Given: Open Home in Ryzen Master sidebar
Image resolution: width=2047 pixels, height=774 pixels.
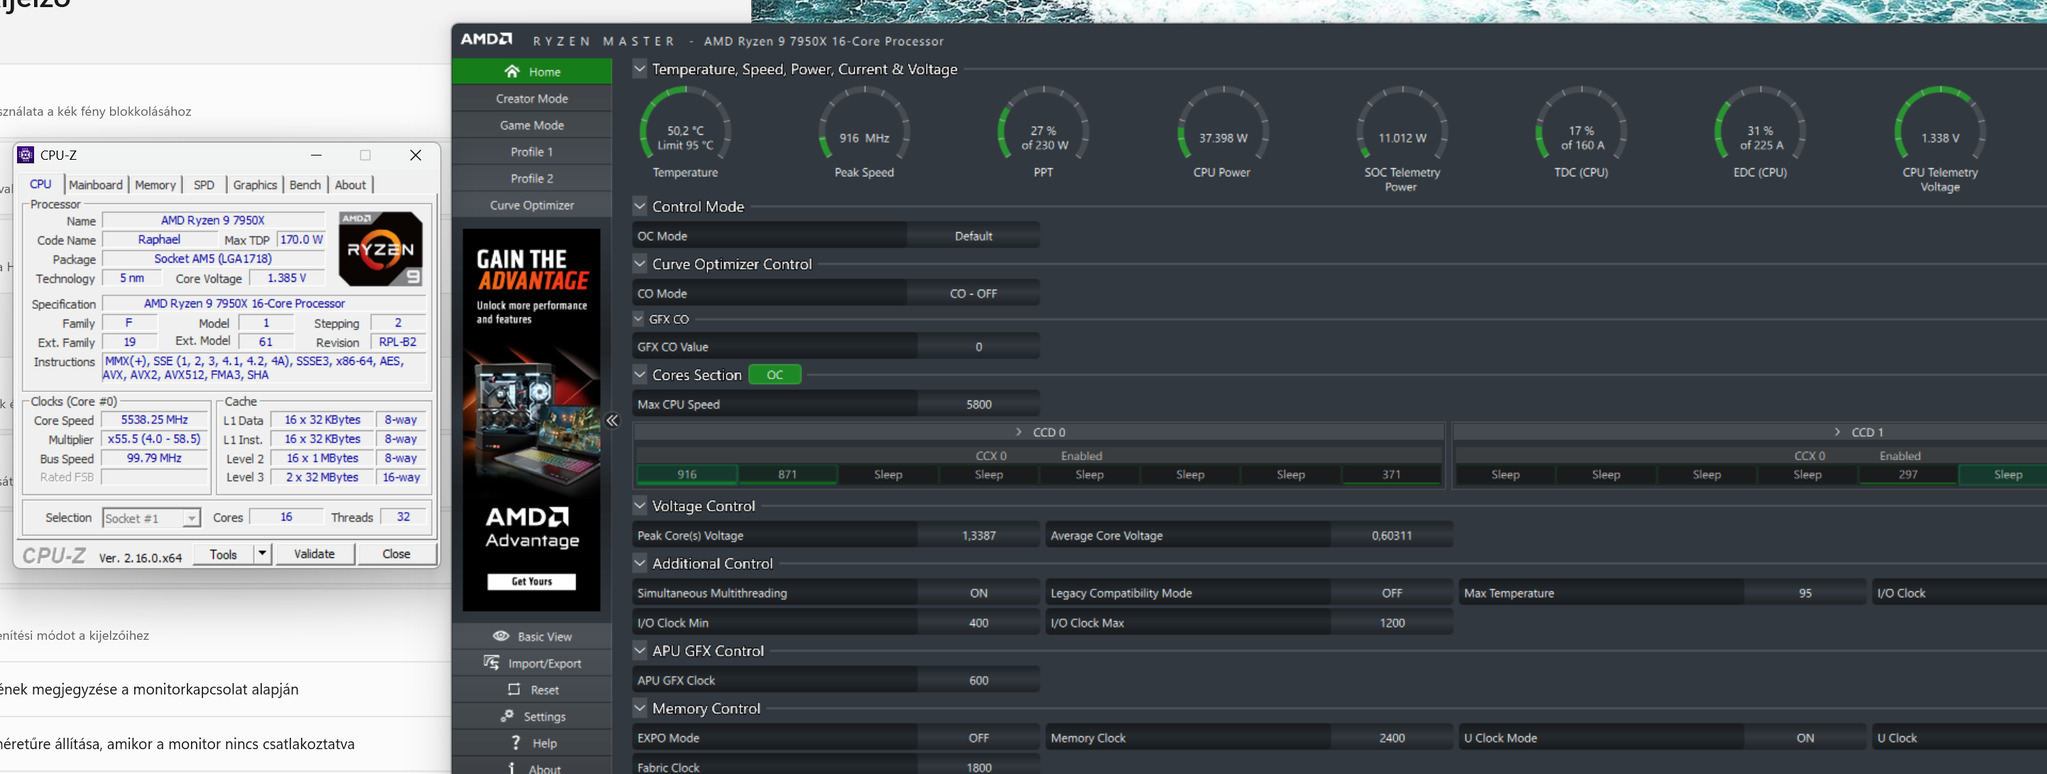Looking at the screenshot, I should [x=531, y=72].
